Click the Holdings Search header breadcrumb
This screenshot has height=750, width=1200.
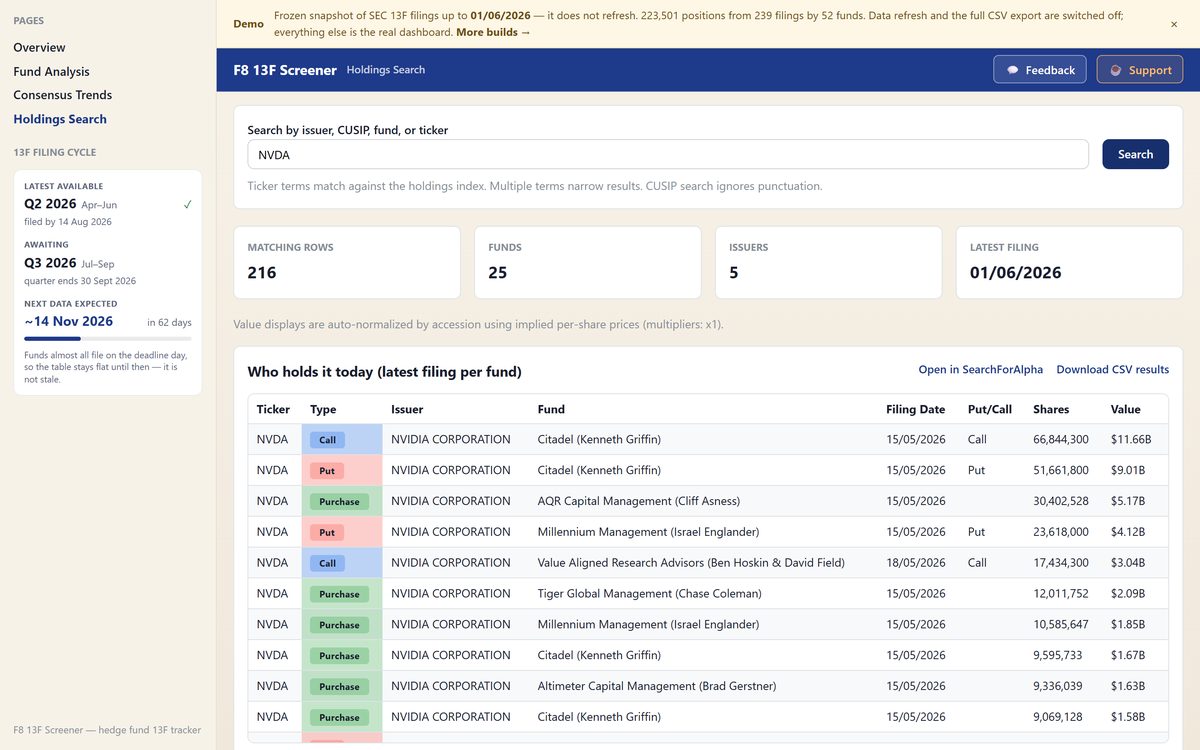pyautogui.click(x=386, y=70)
